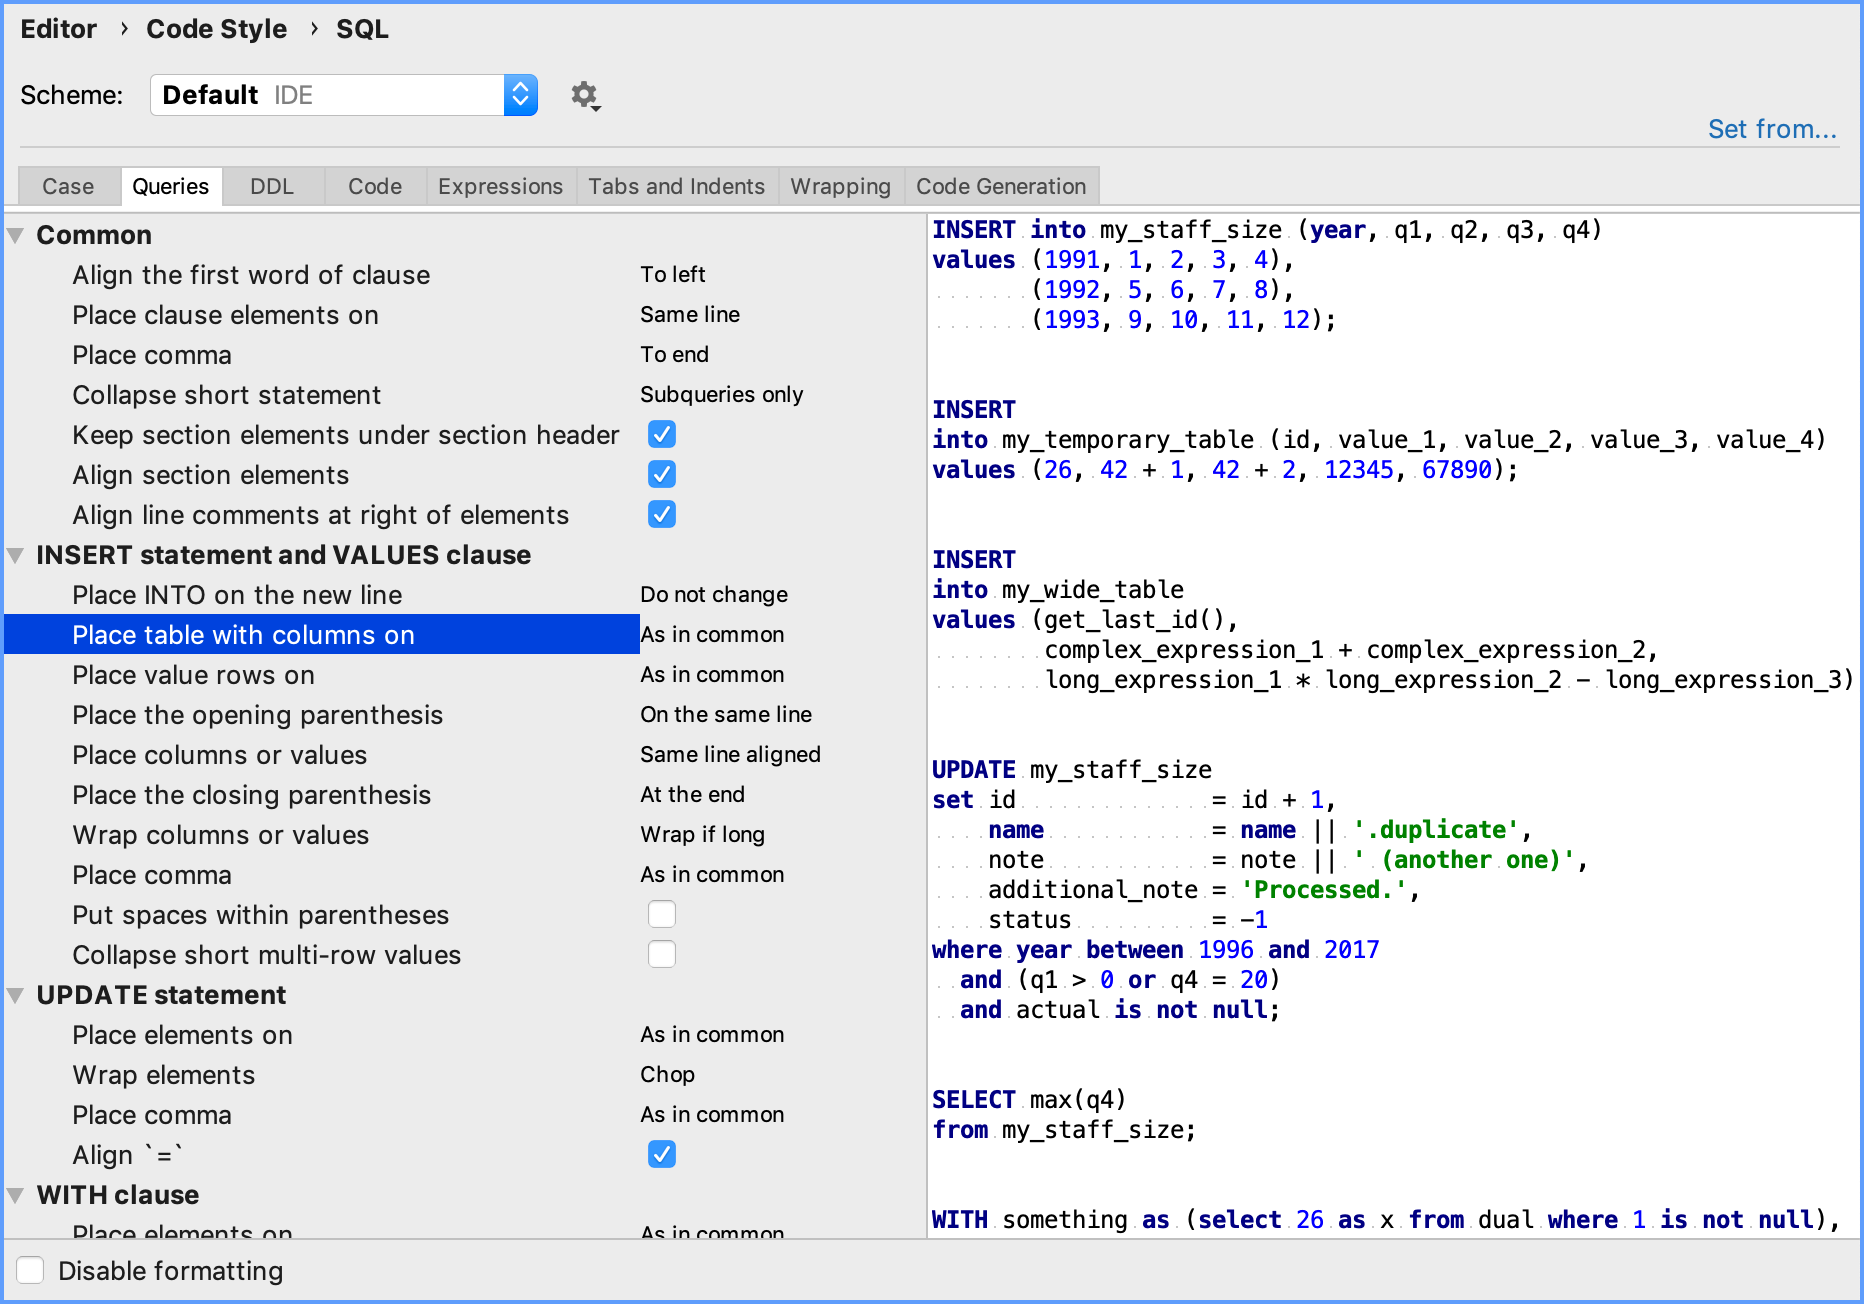Collapse INSERT statement and VALUES clause section
Viewport: 1864px width, 1304px height.
(x=16, y=556)
